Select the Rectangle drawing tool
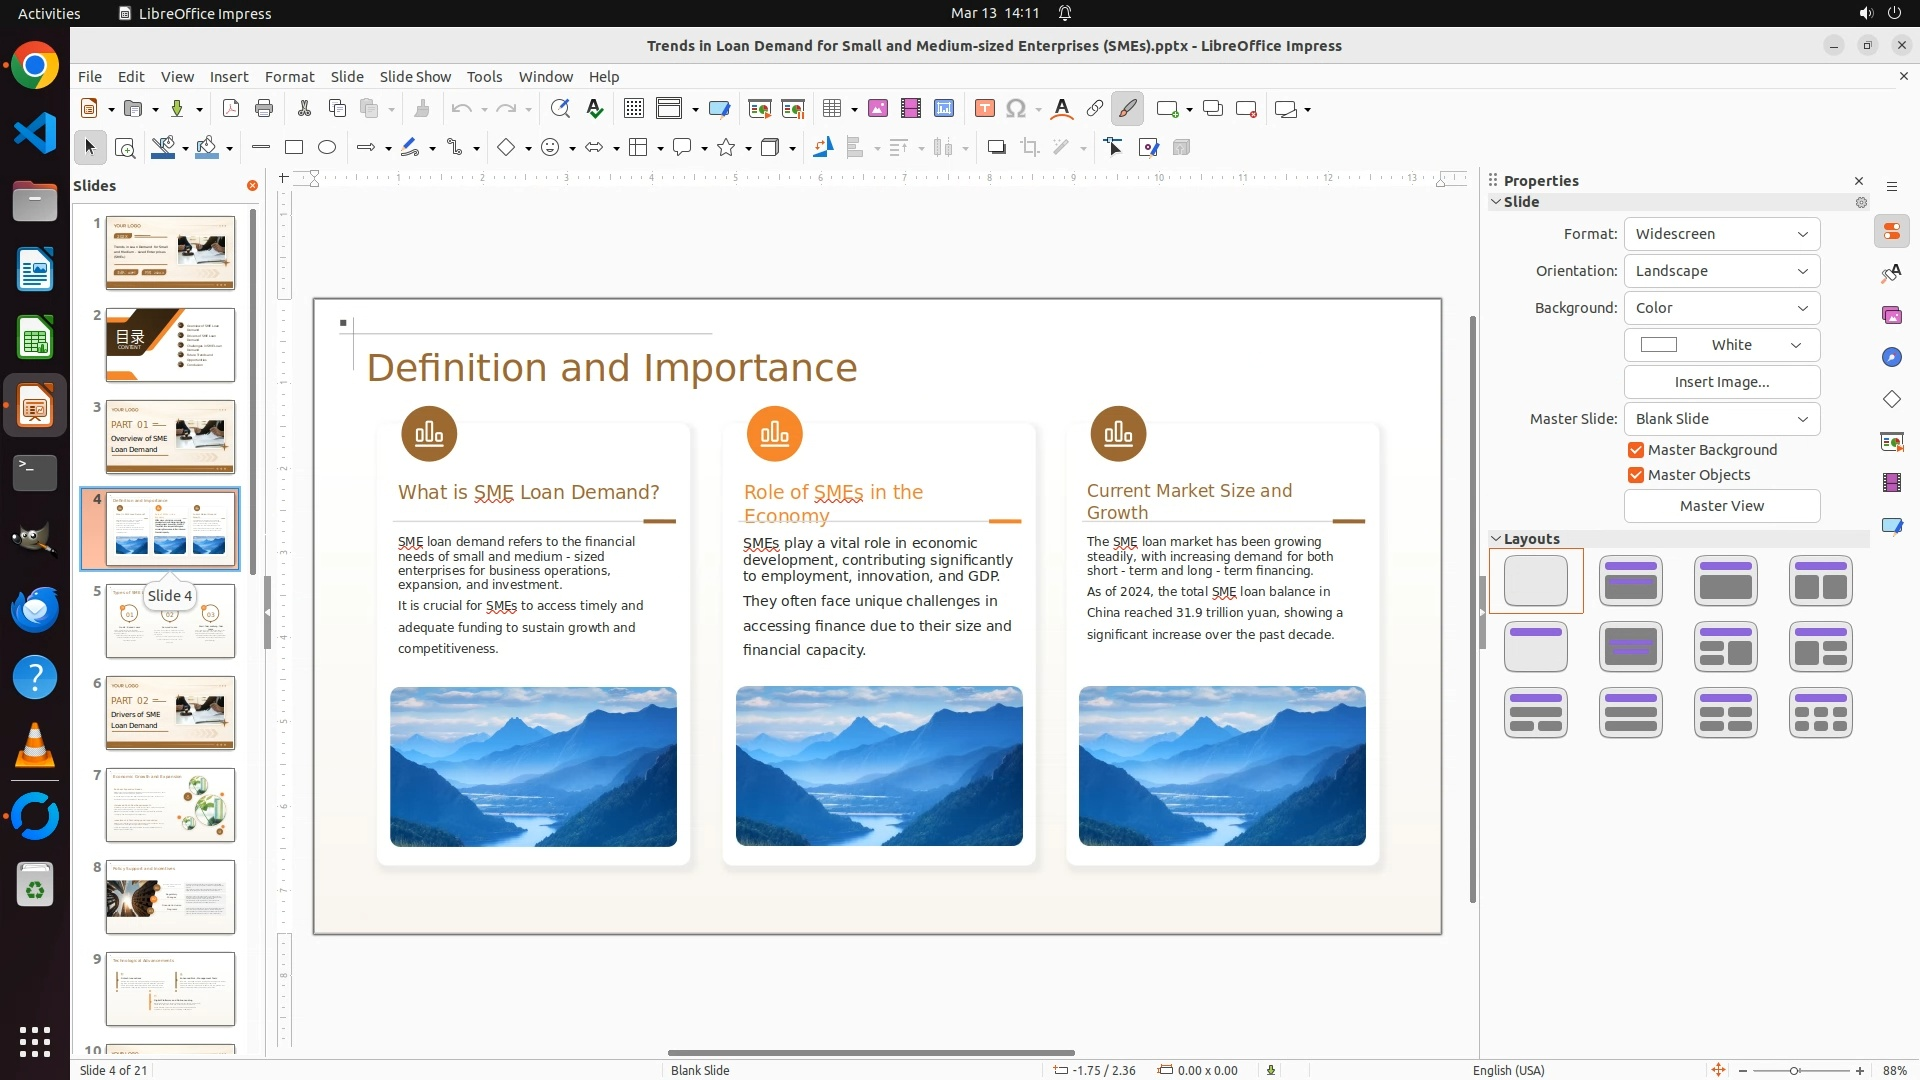Viewport: 1920px width, 1080px height. pos(294,148)
